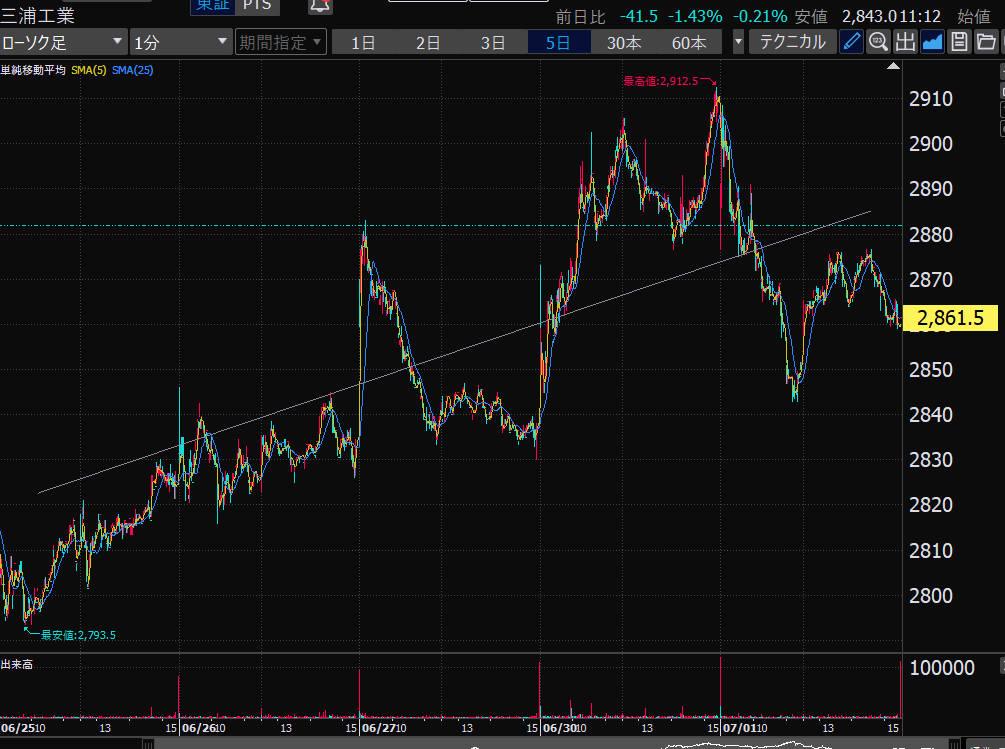Select the 30本 range tab
The image size is (1005, 749).
(x=624, y=43)
